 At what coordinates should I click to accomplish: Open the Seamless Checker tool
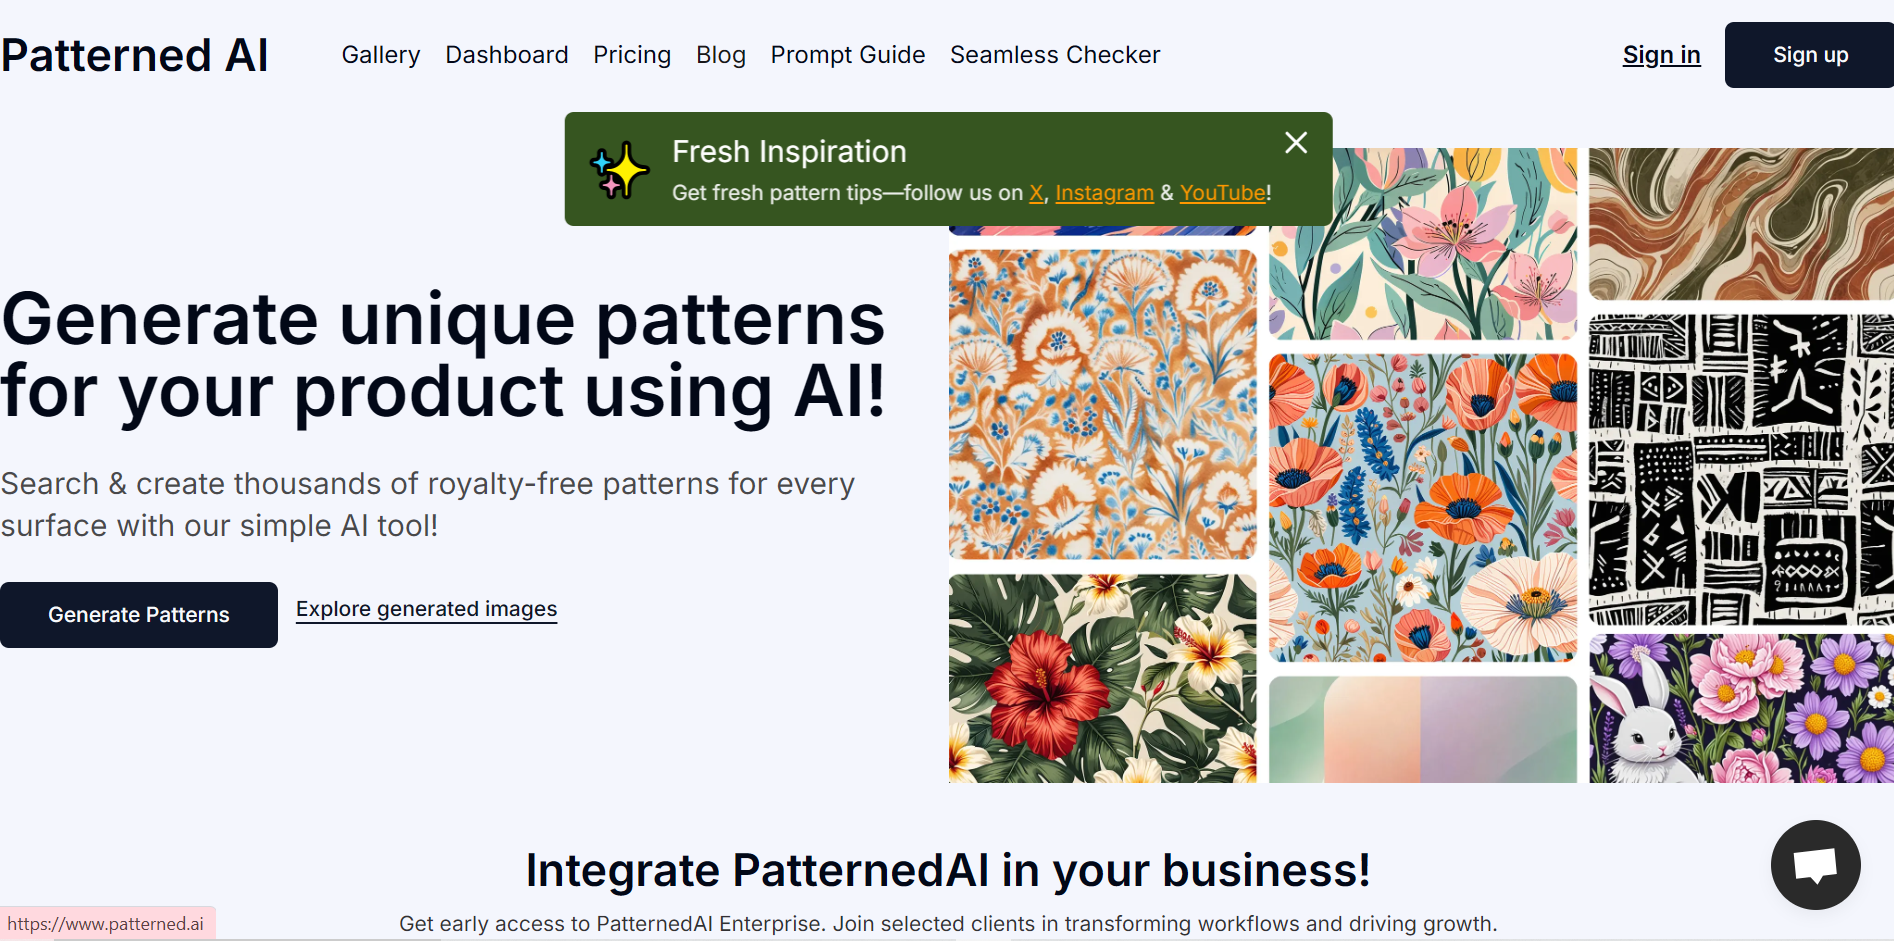coord(1055,55)
